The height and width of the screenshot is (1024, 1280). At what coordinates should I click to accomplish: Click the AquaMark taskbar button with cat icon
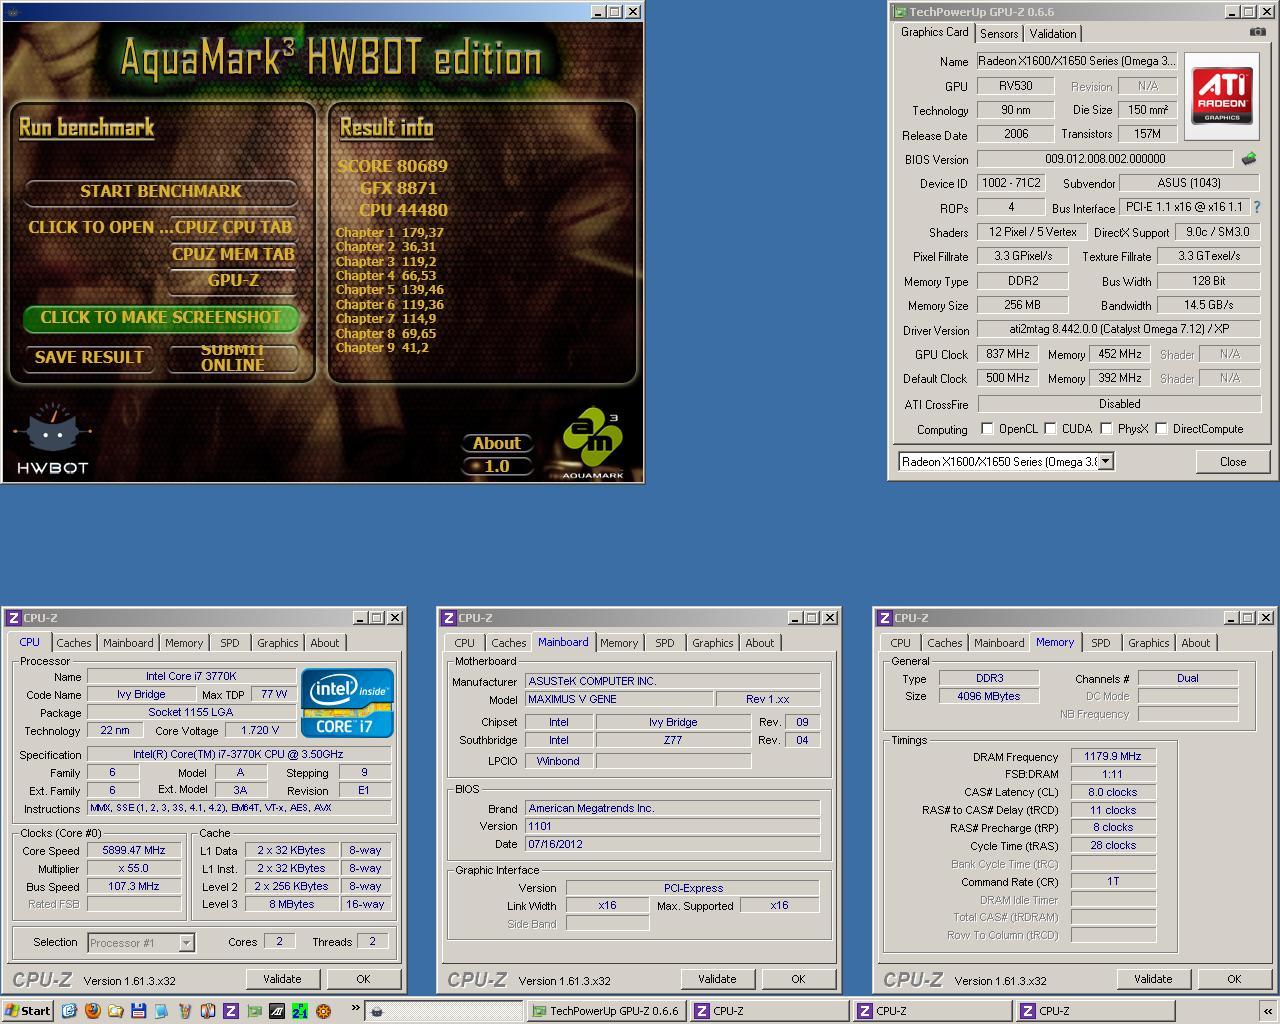[x=443, y=1011]
